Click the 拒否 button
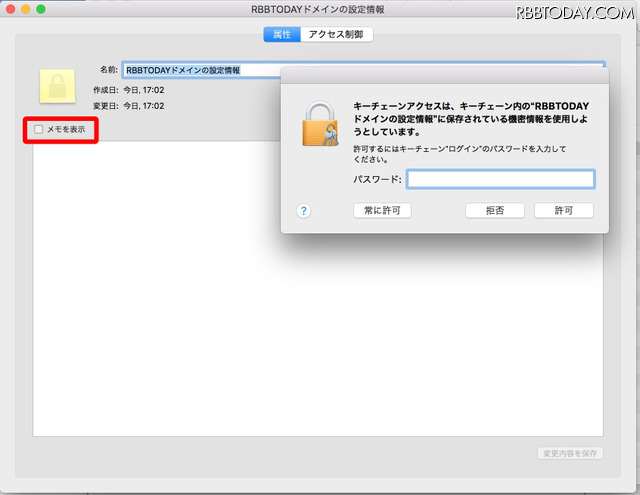This screenshot has height=495, width=640. tap(495, 211)
